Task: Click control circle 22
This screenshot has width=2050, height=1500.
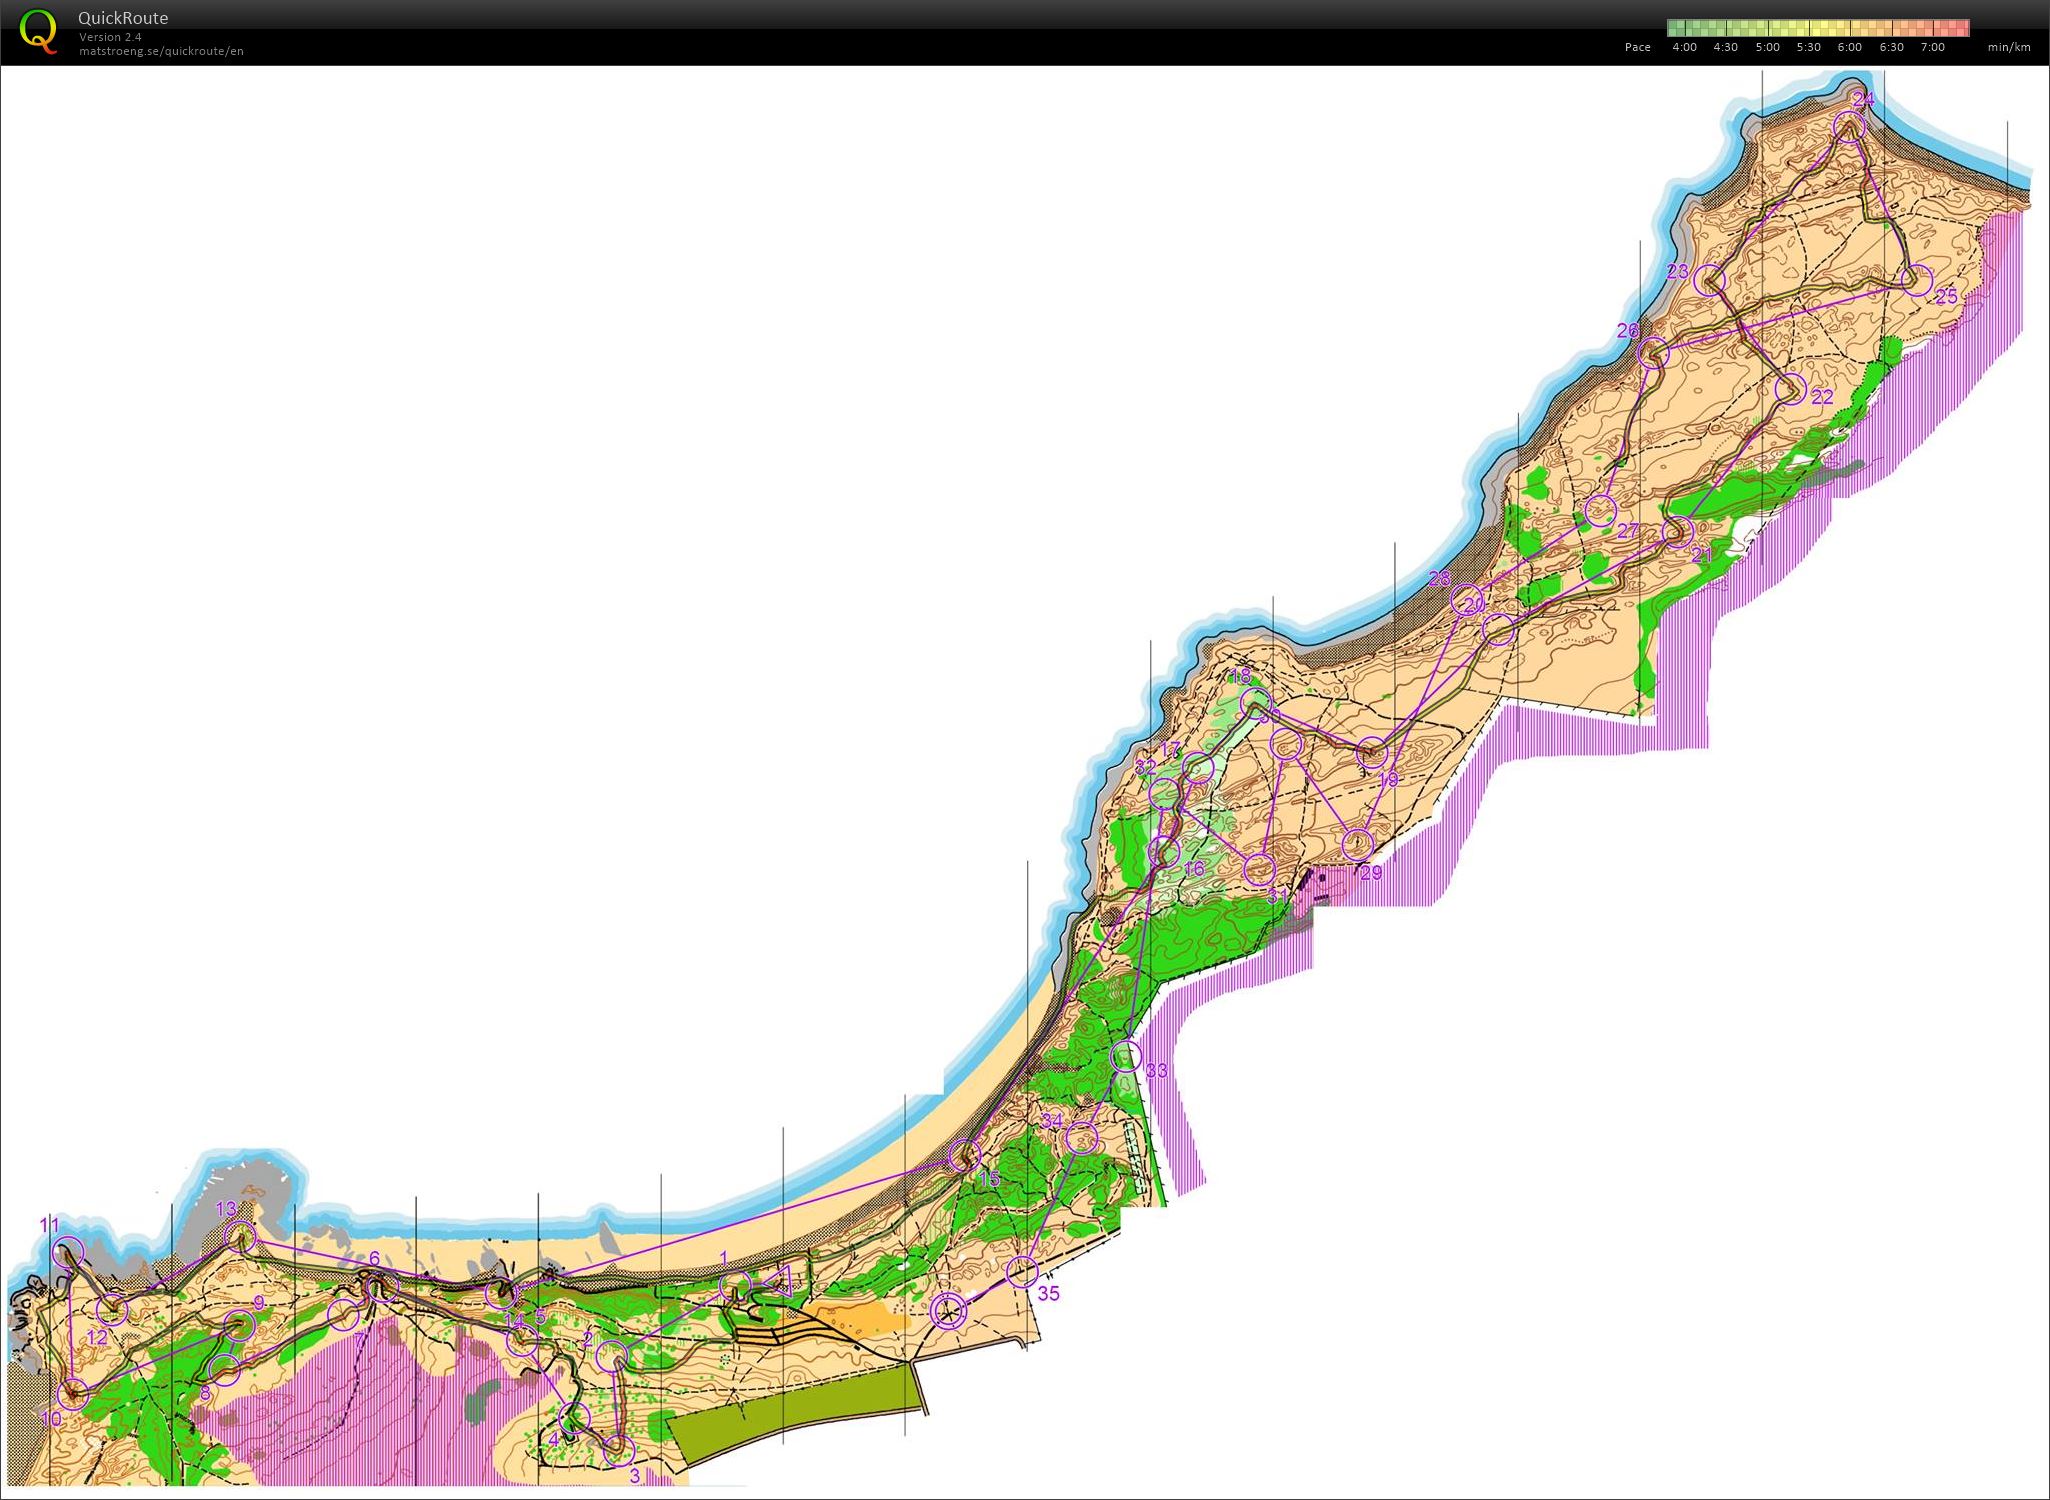Action: tap(1790, 388)
